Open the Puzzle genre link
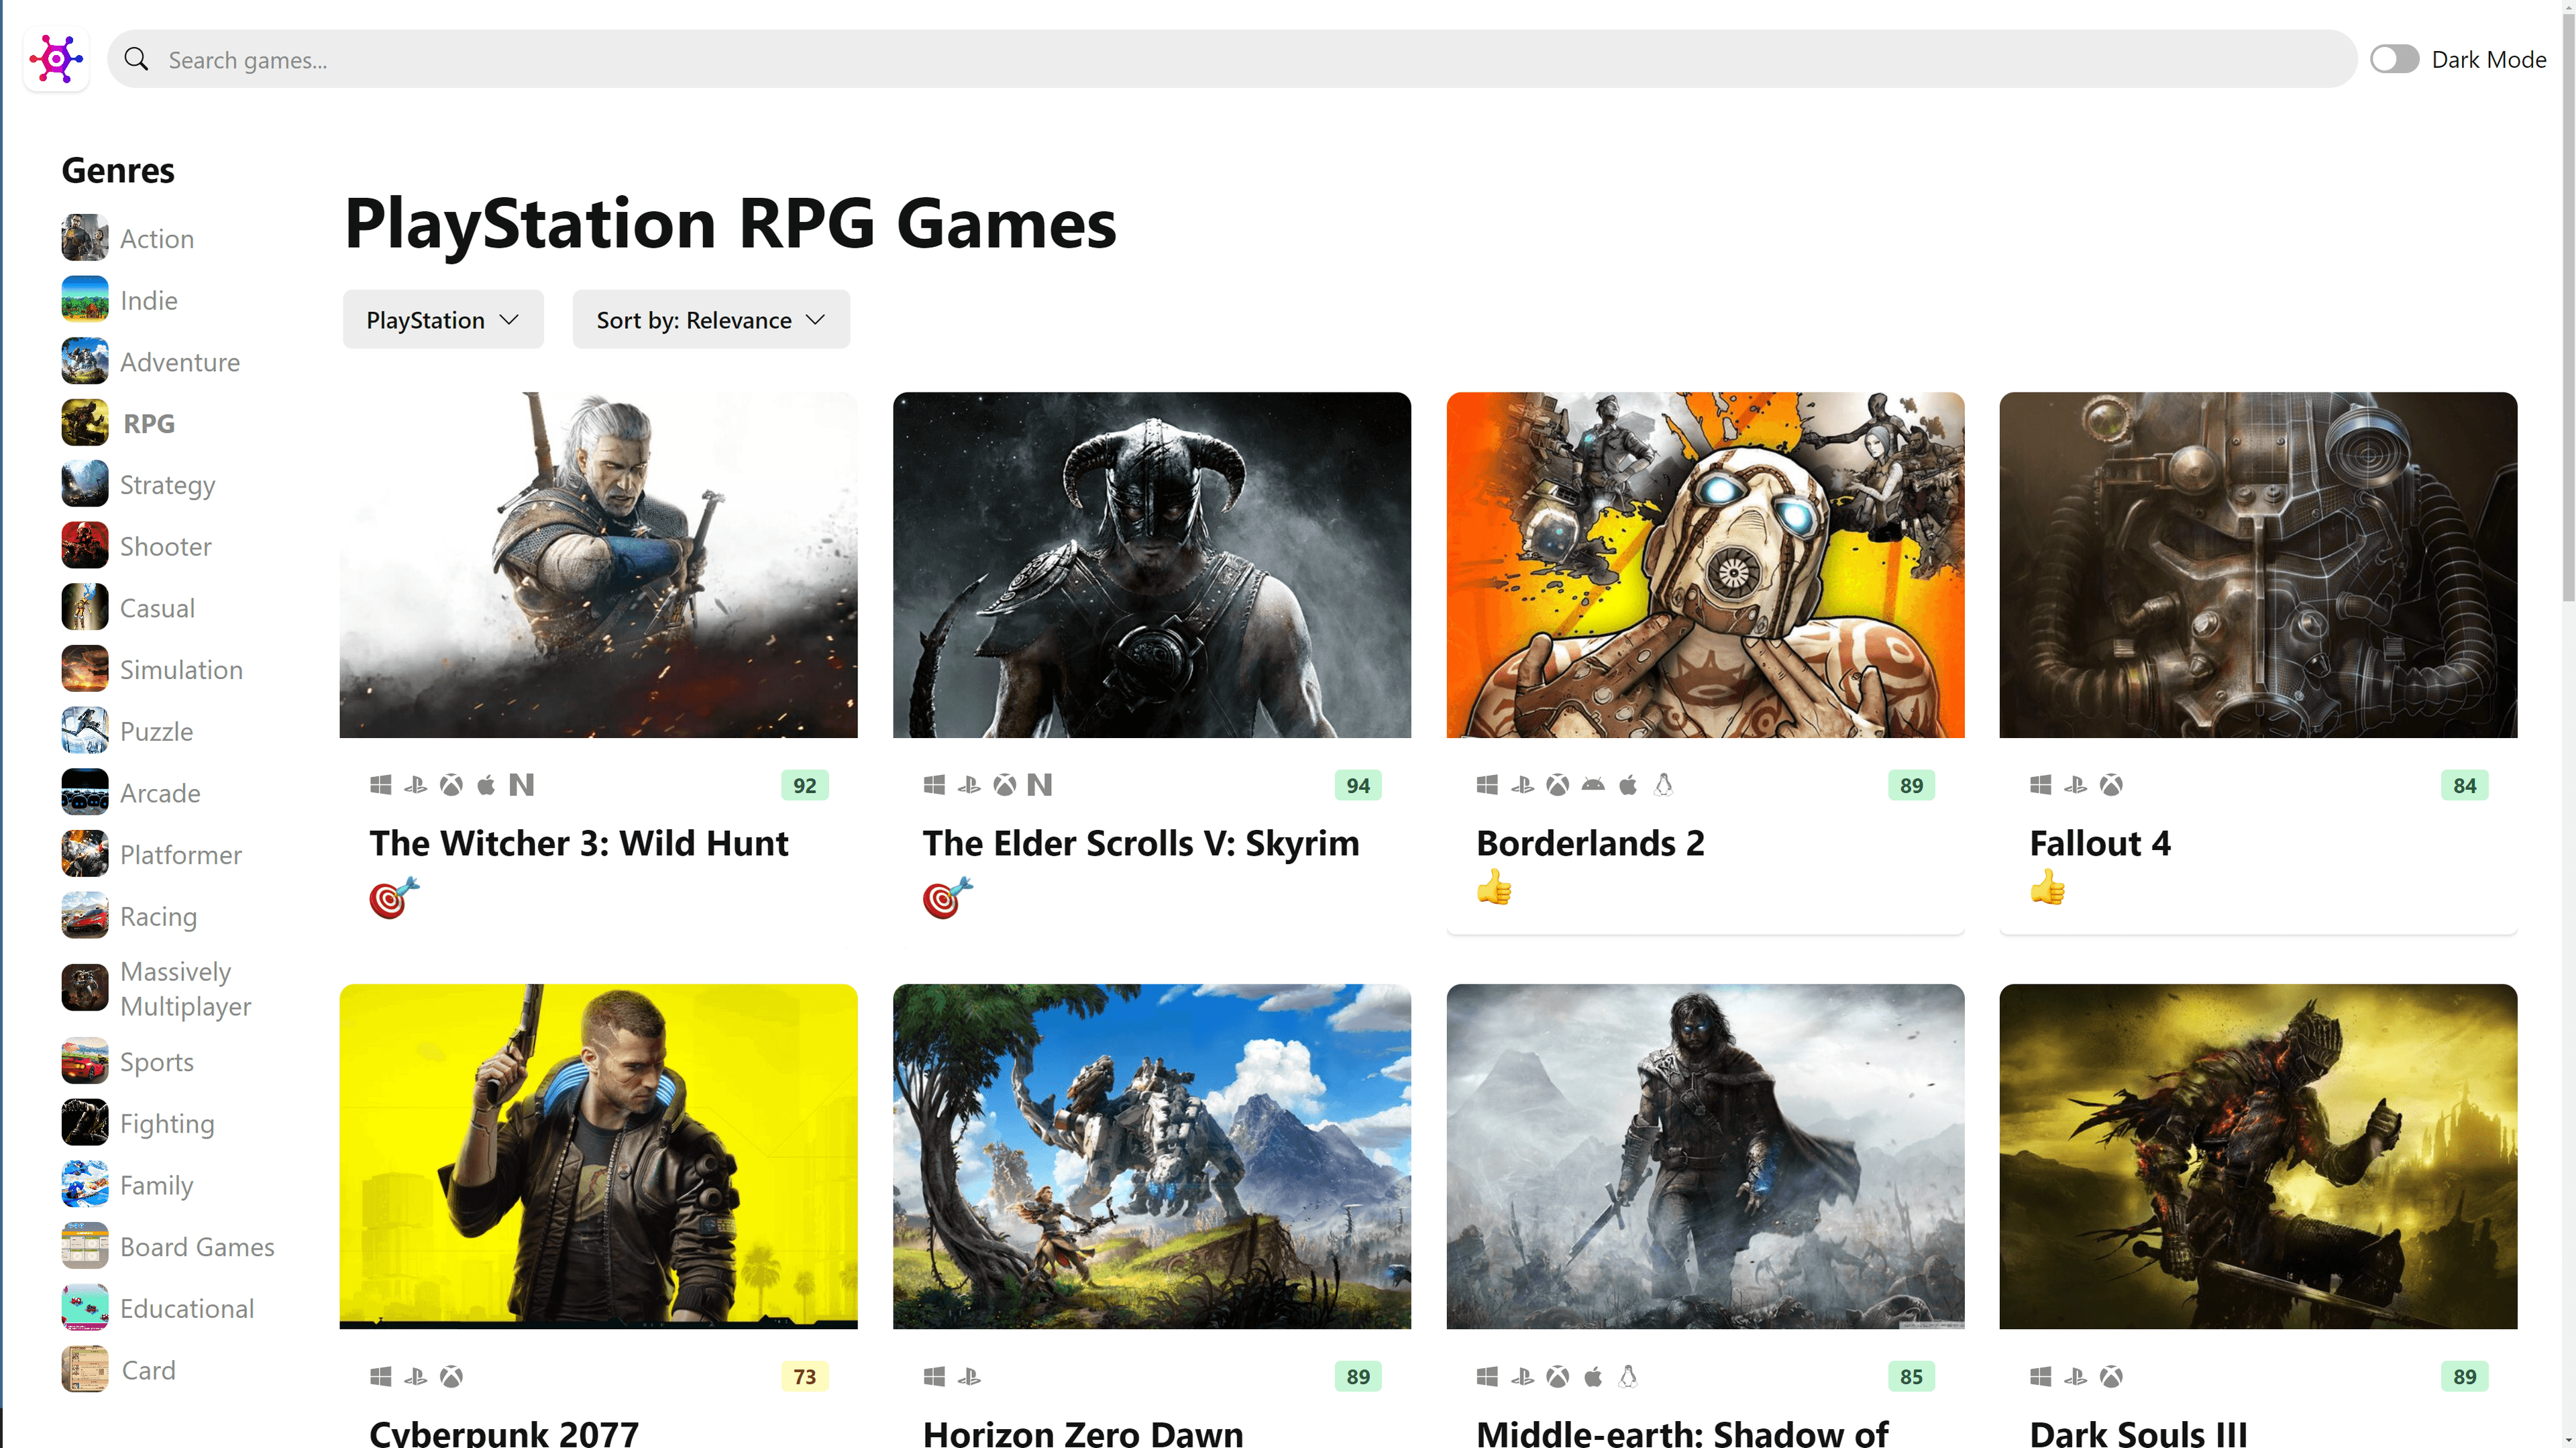The width and height of the screenshot is (2576, 1448). 156,731
